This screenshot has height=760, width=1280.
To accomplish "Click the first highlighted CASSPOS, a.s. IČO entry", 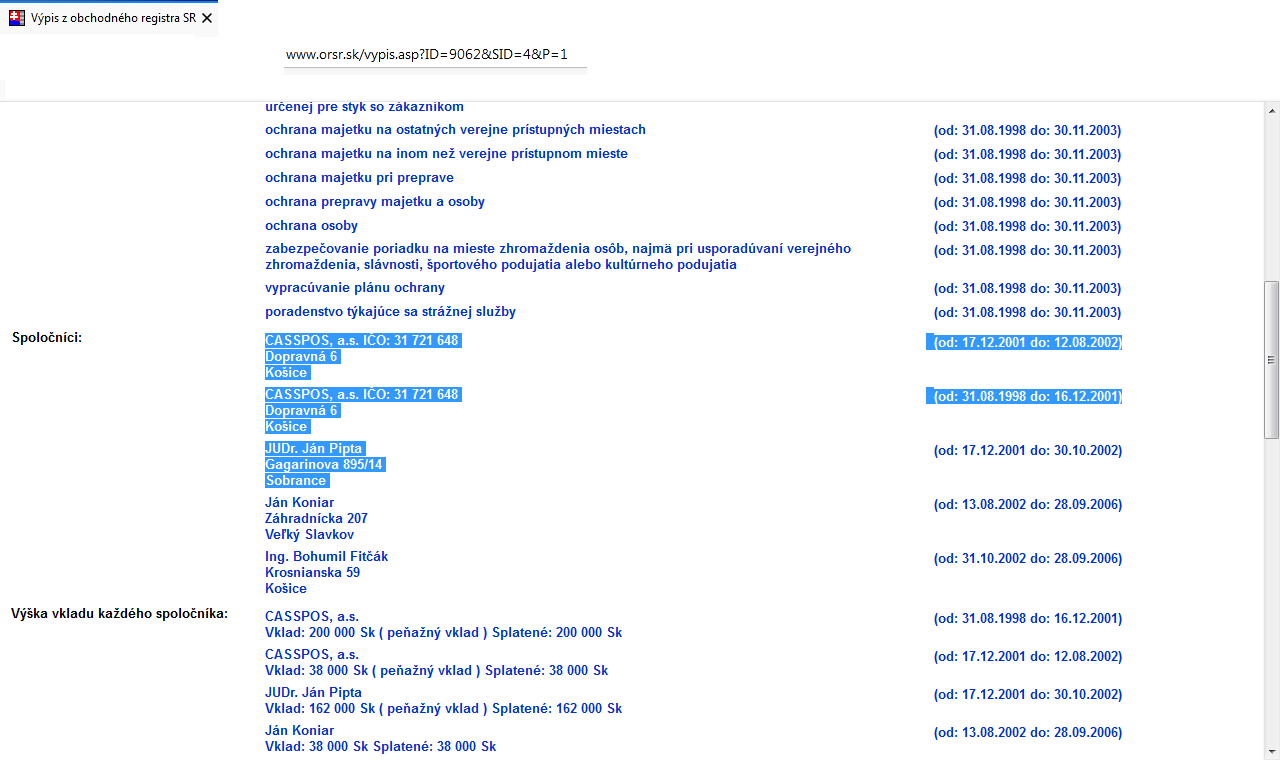I will tap(362, 340).
